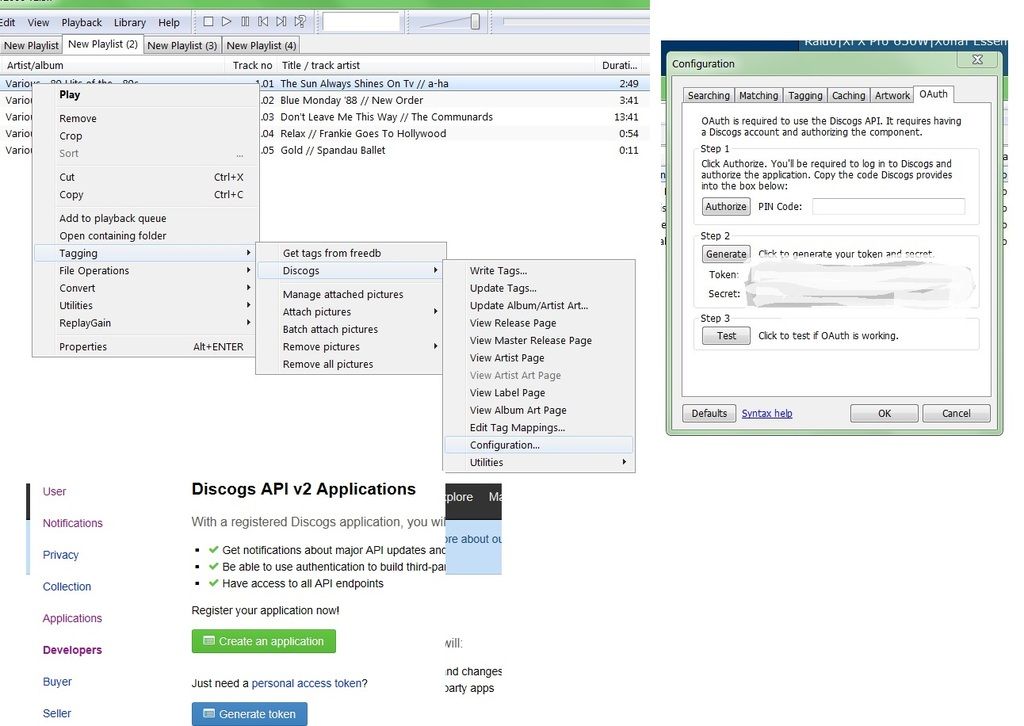
Task: Select Open containing folder
Action: pos(146,236)
